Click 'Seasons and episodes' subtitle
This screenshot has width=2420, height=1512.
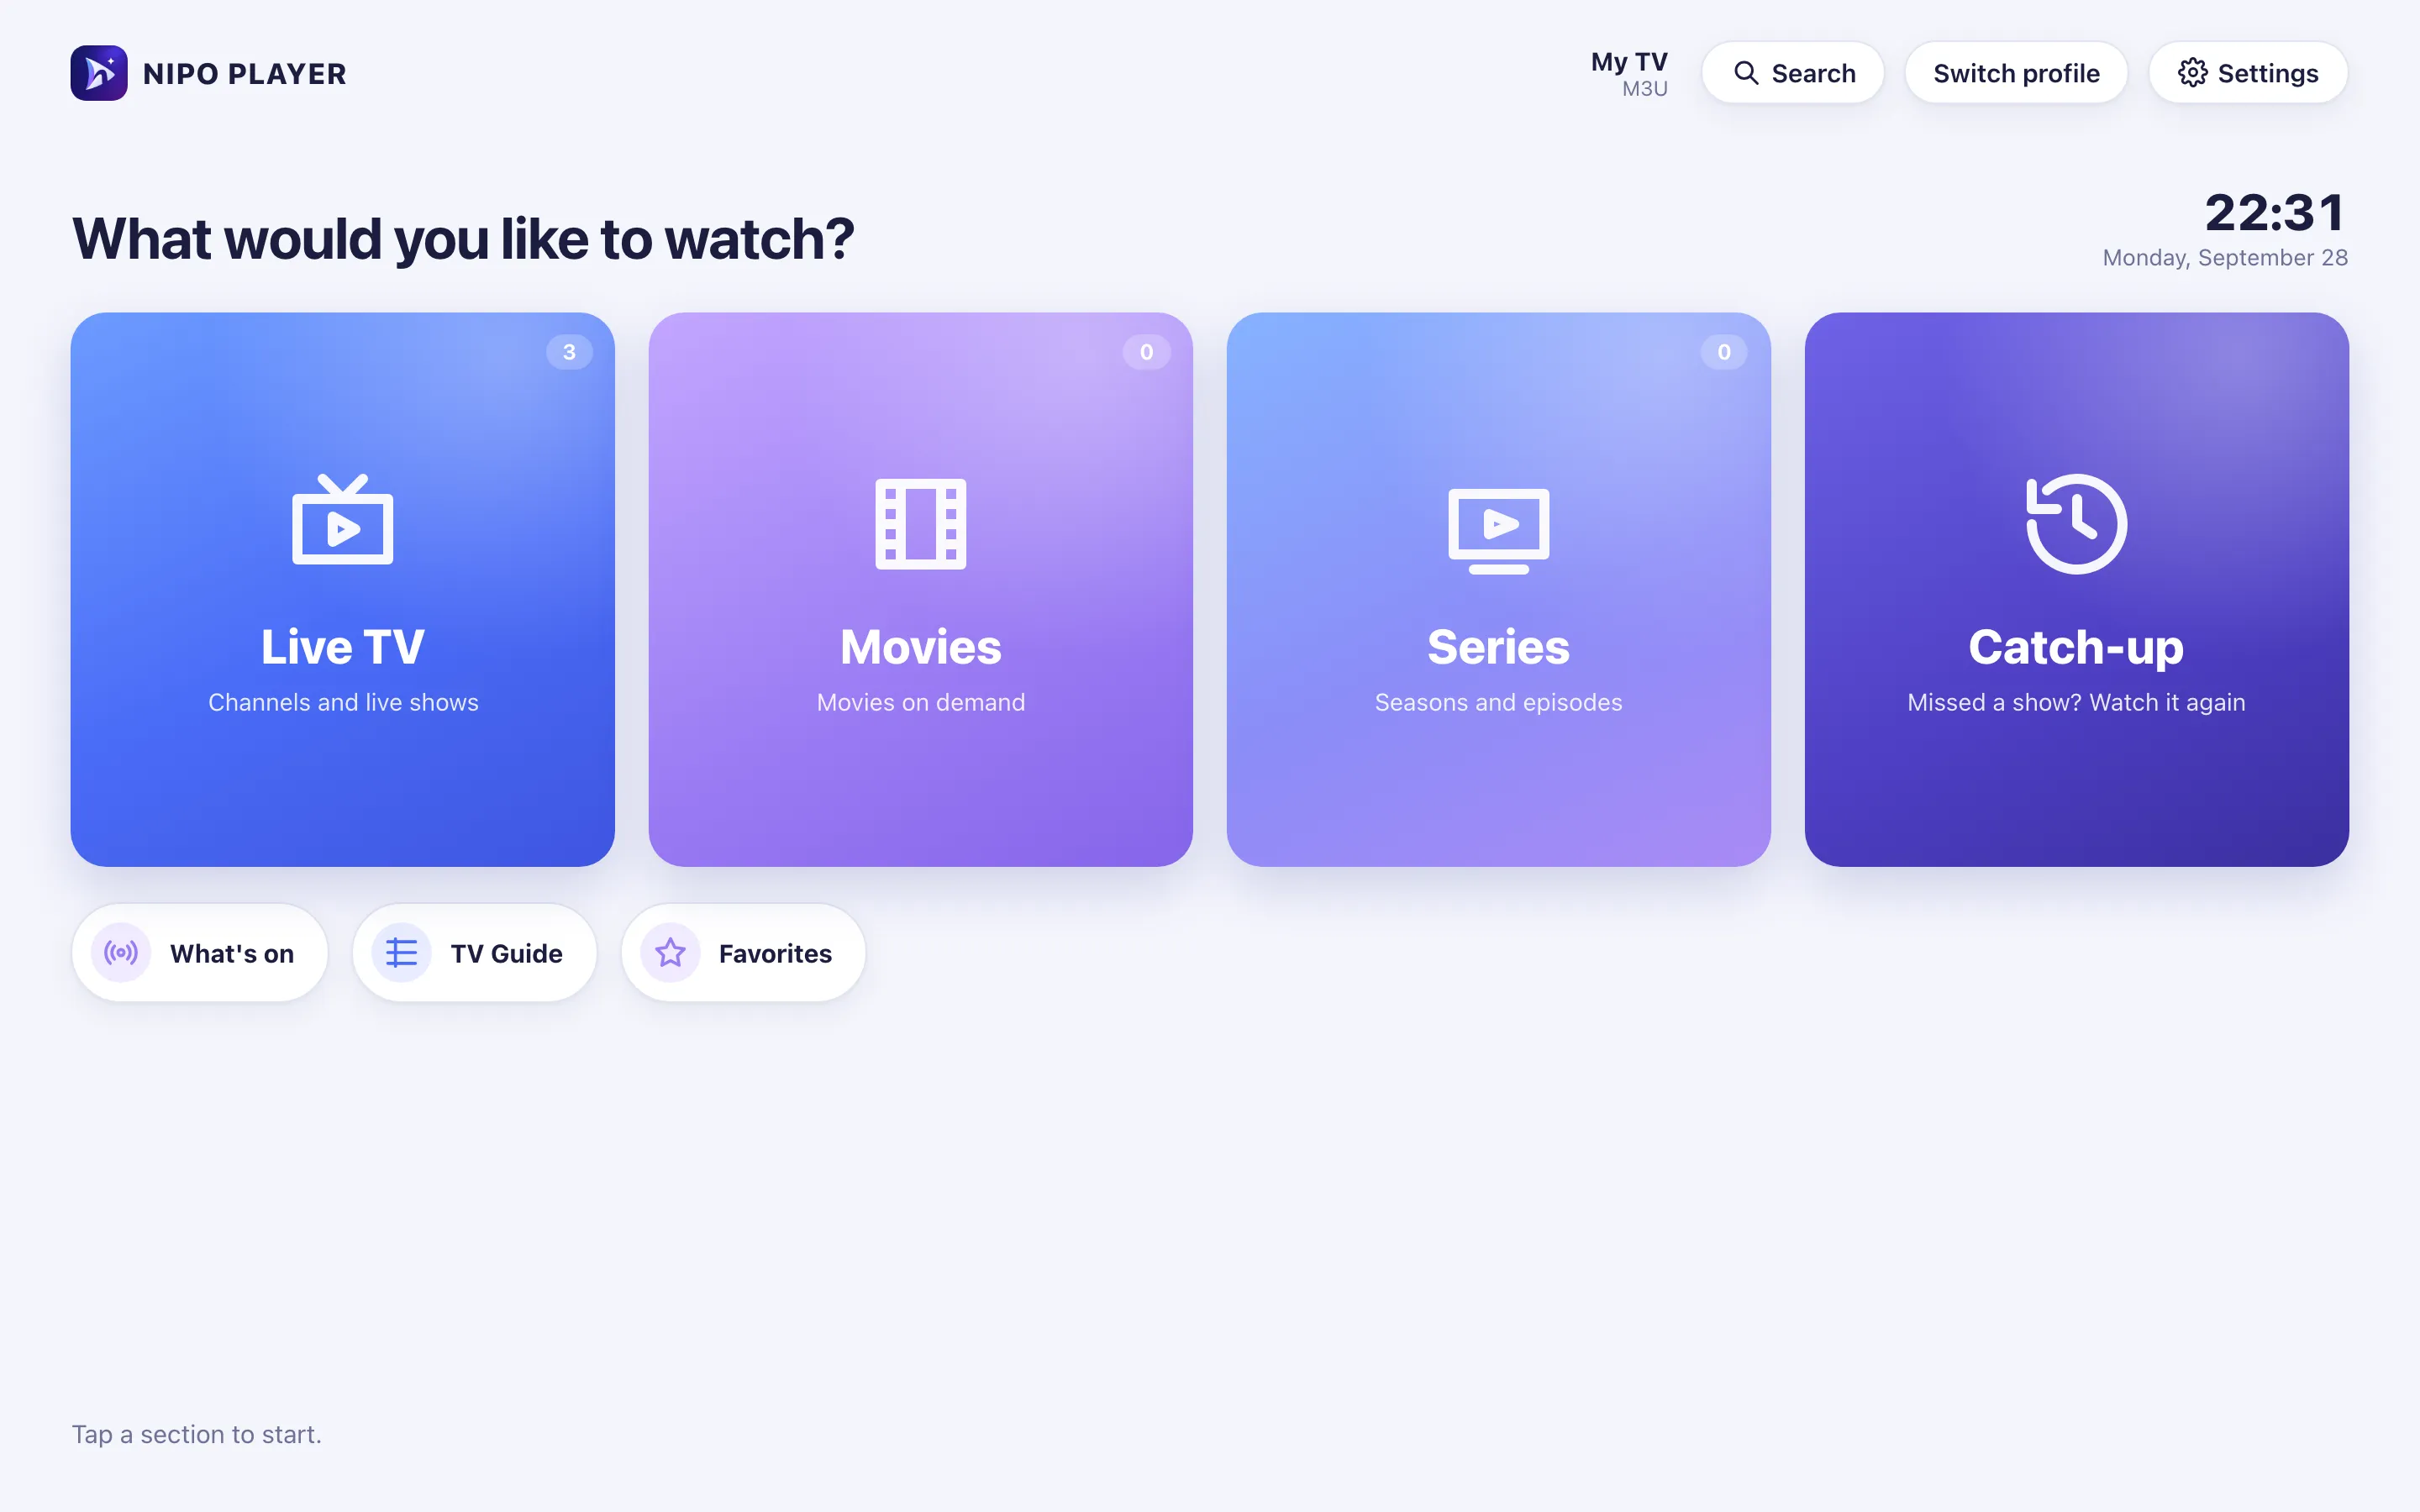(1499, 702)
